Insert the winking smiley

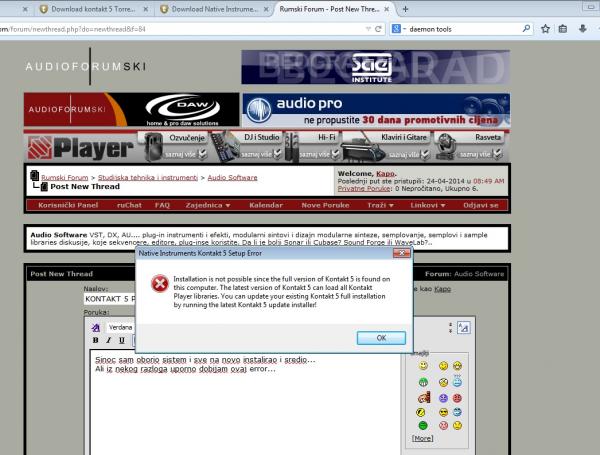click(x=443, y=366)
